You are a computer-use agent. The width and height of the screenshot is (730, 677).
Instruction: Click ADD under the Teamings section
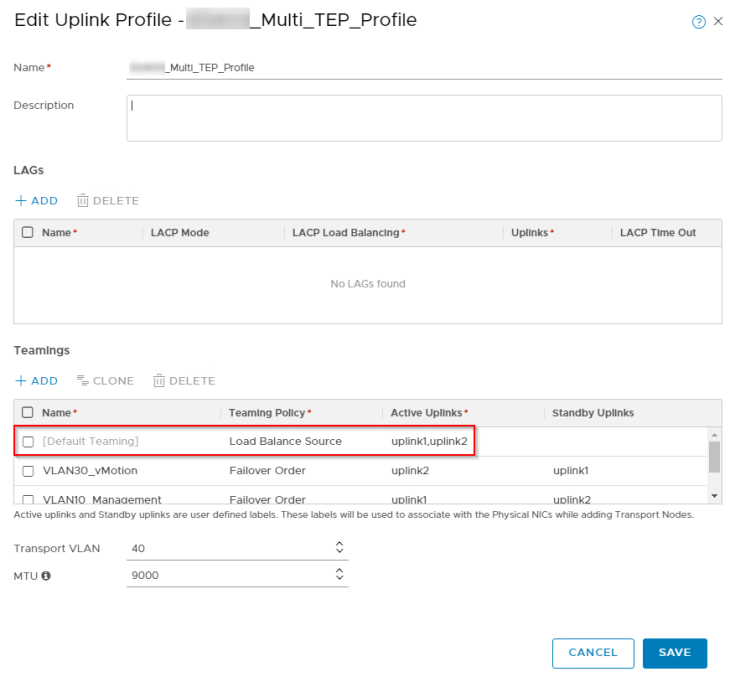coord(36,381)
